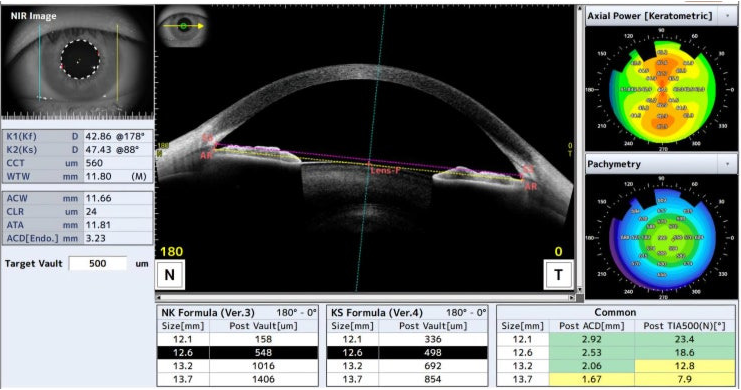Click the right AR angle recess marker
The width and height of the screenshot is (741, 390).
[x=531, y=186]
